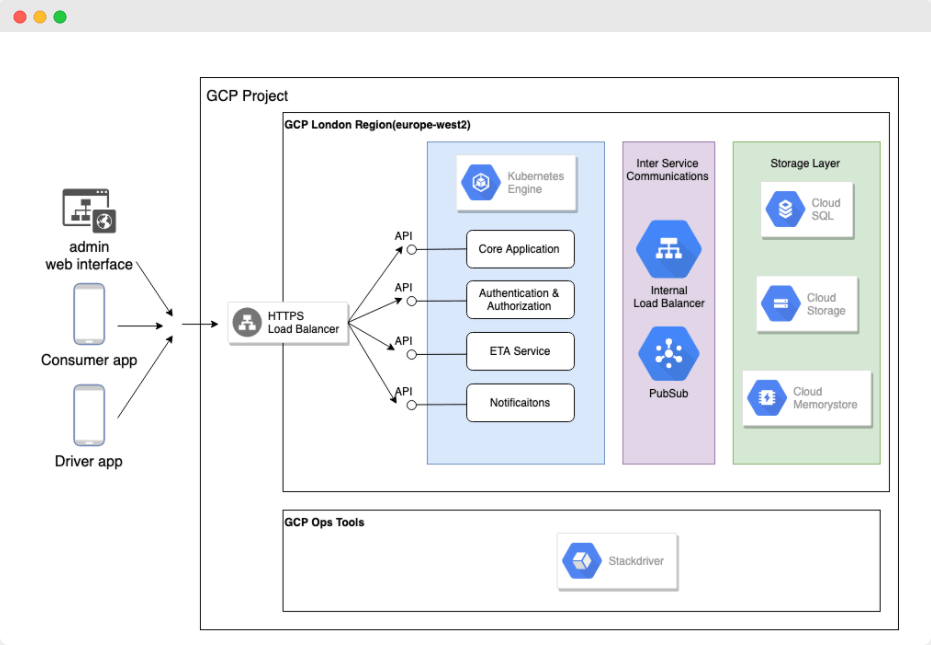Select the Internal Load Balancer icon
Screen dimensions: 931x645
coord(669,249)
